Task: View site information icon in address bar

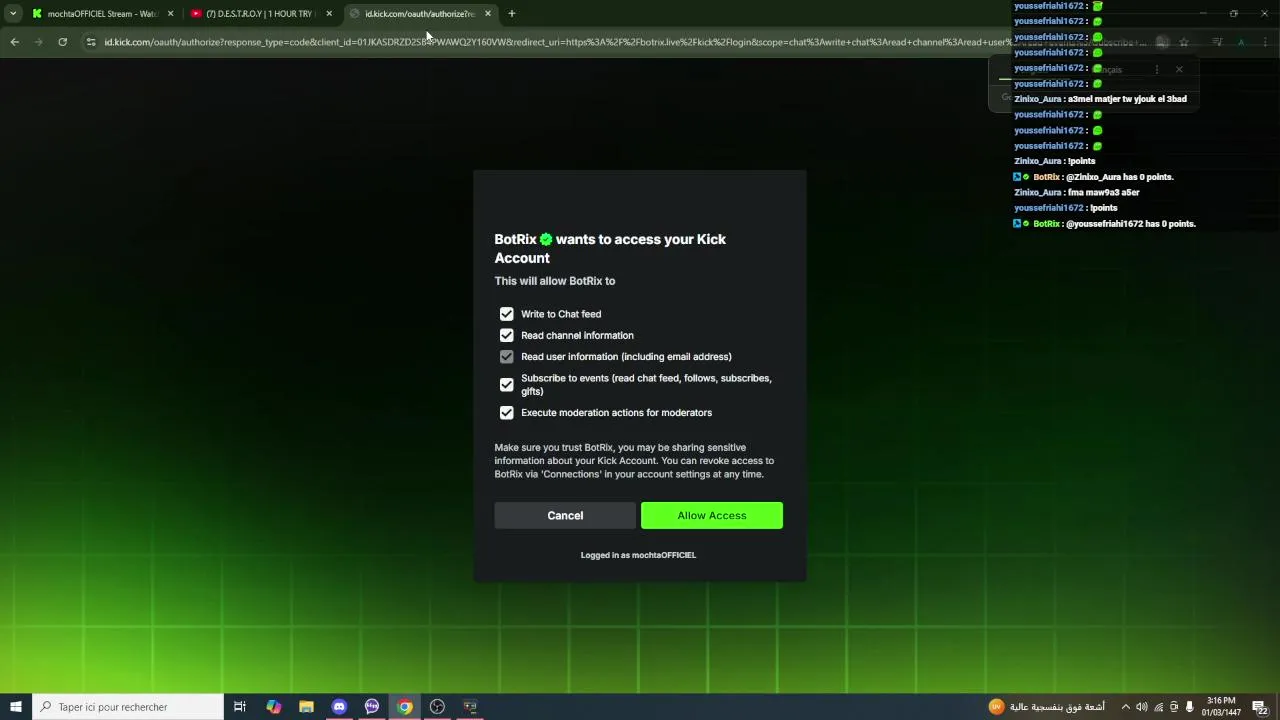Action: [x=91, y=42]
